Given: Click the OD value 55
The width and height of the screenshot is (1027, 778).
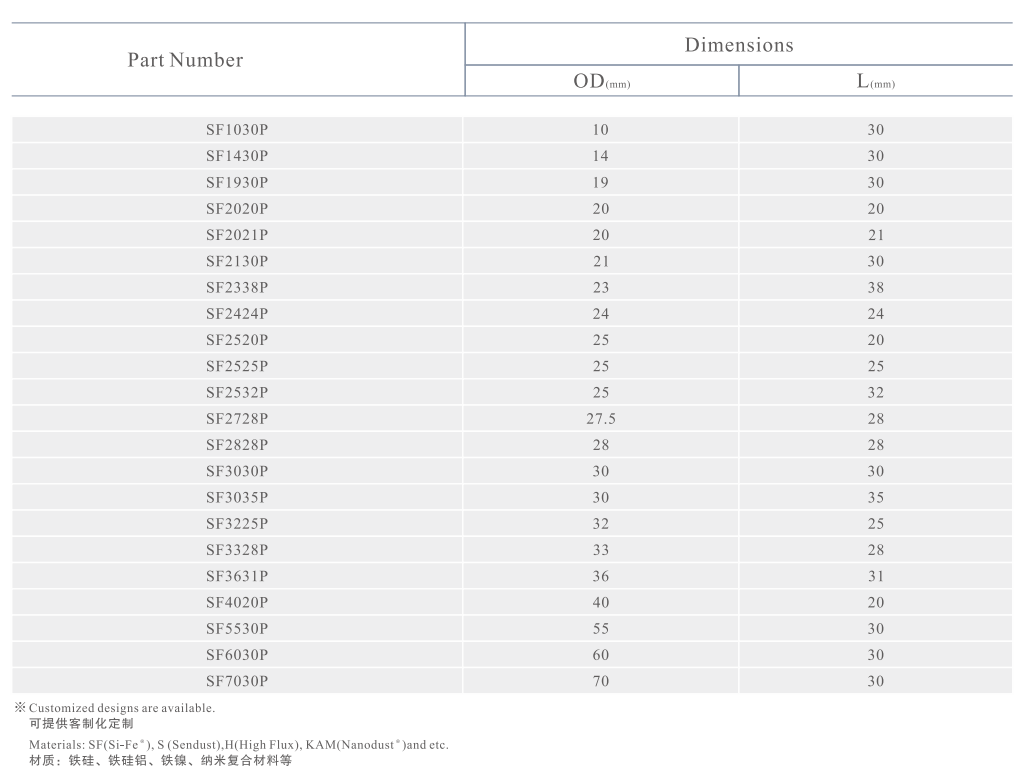Looking at the screenshot, I should [601, 629].
